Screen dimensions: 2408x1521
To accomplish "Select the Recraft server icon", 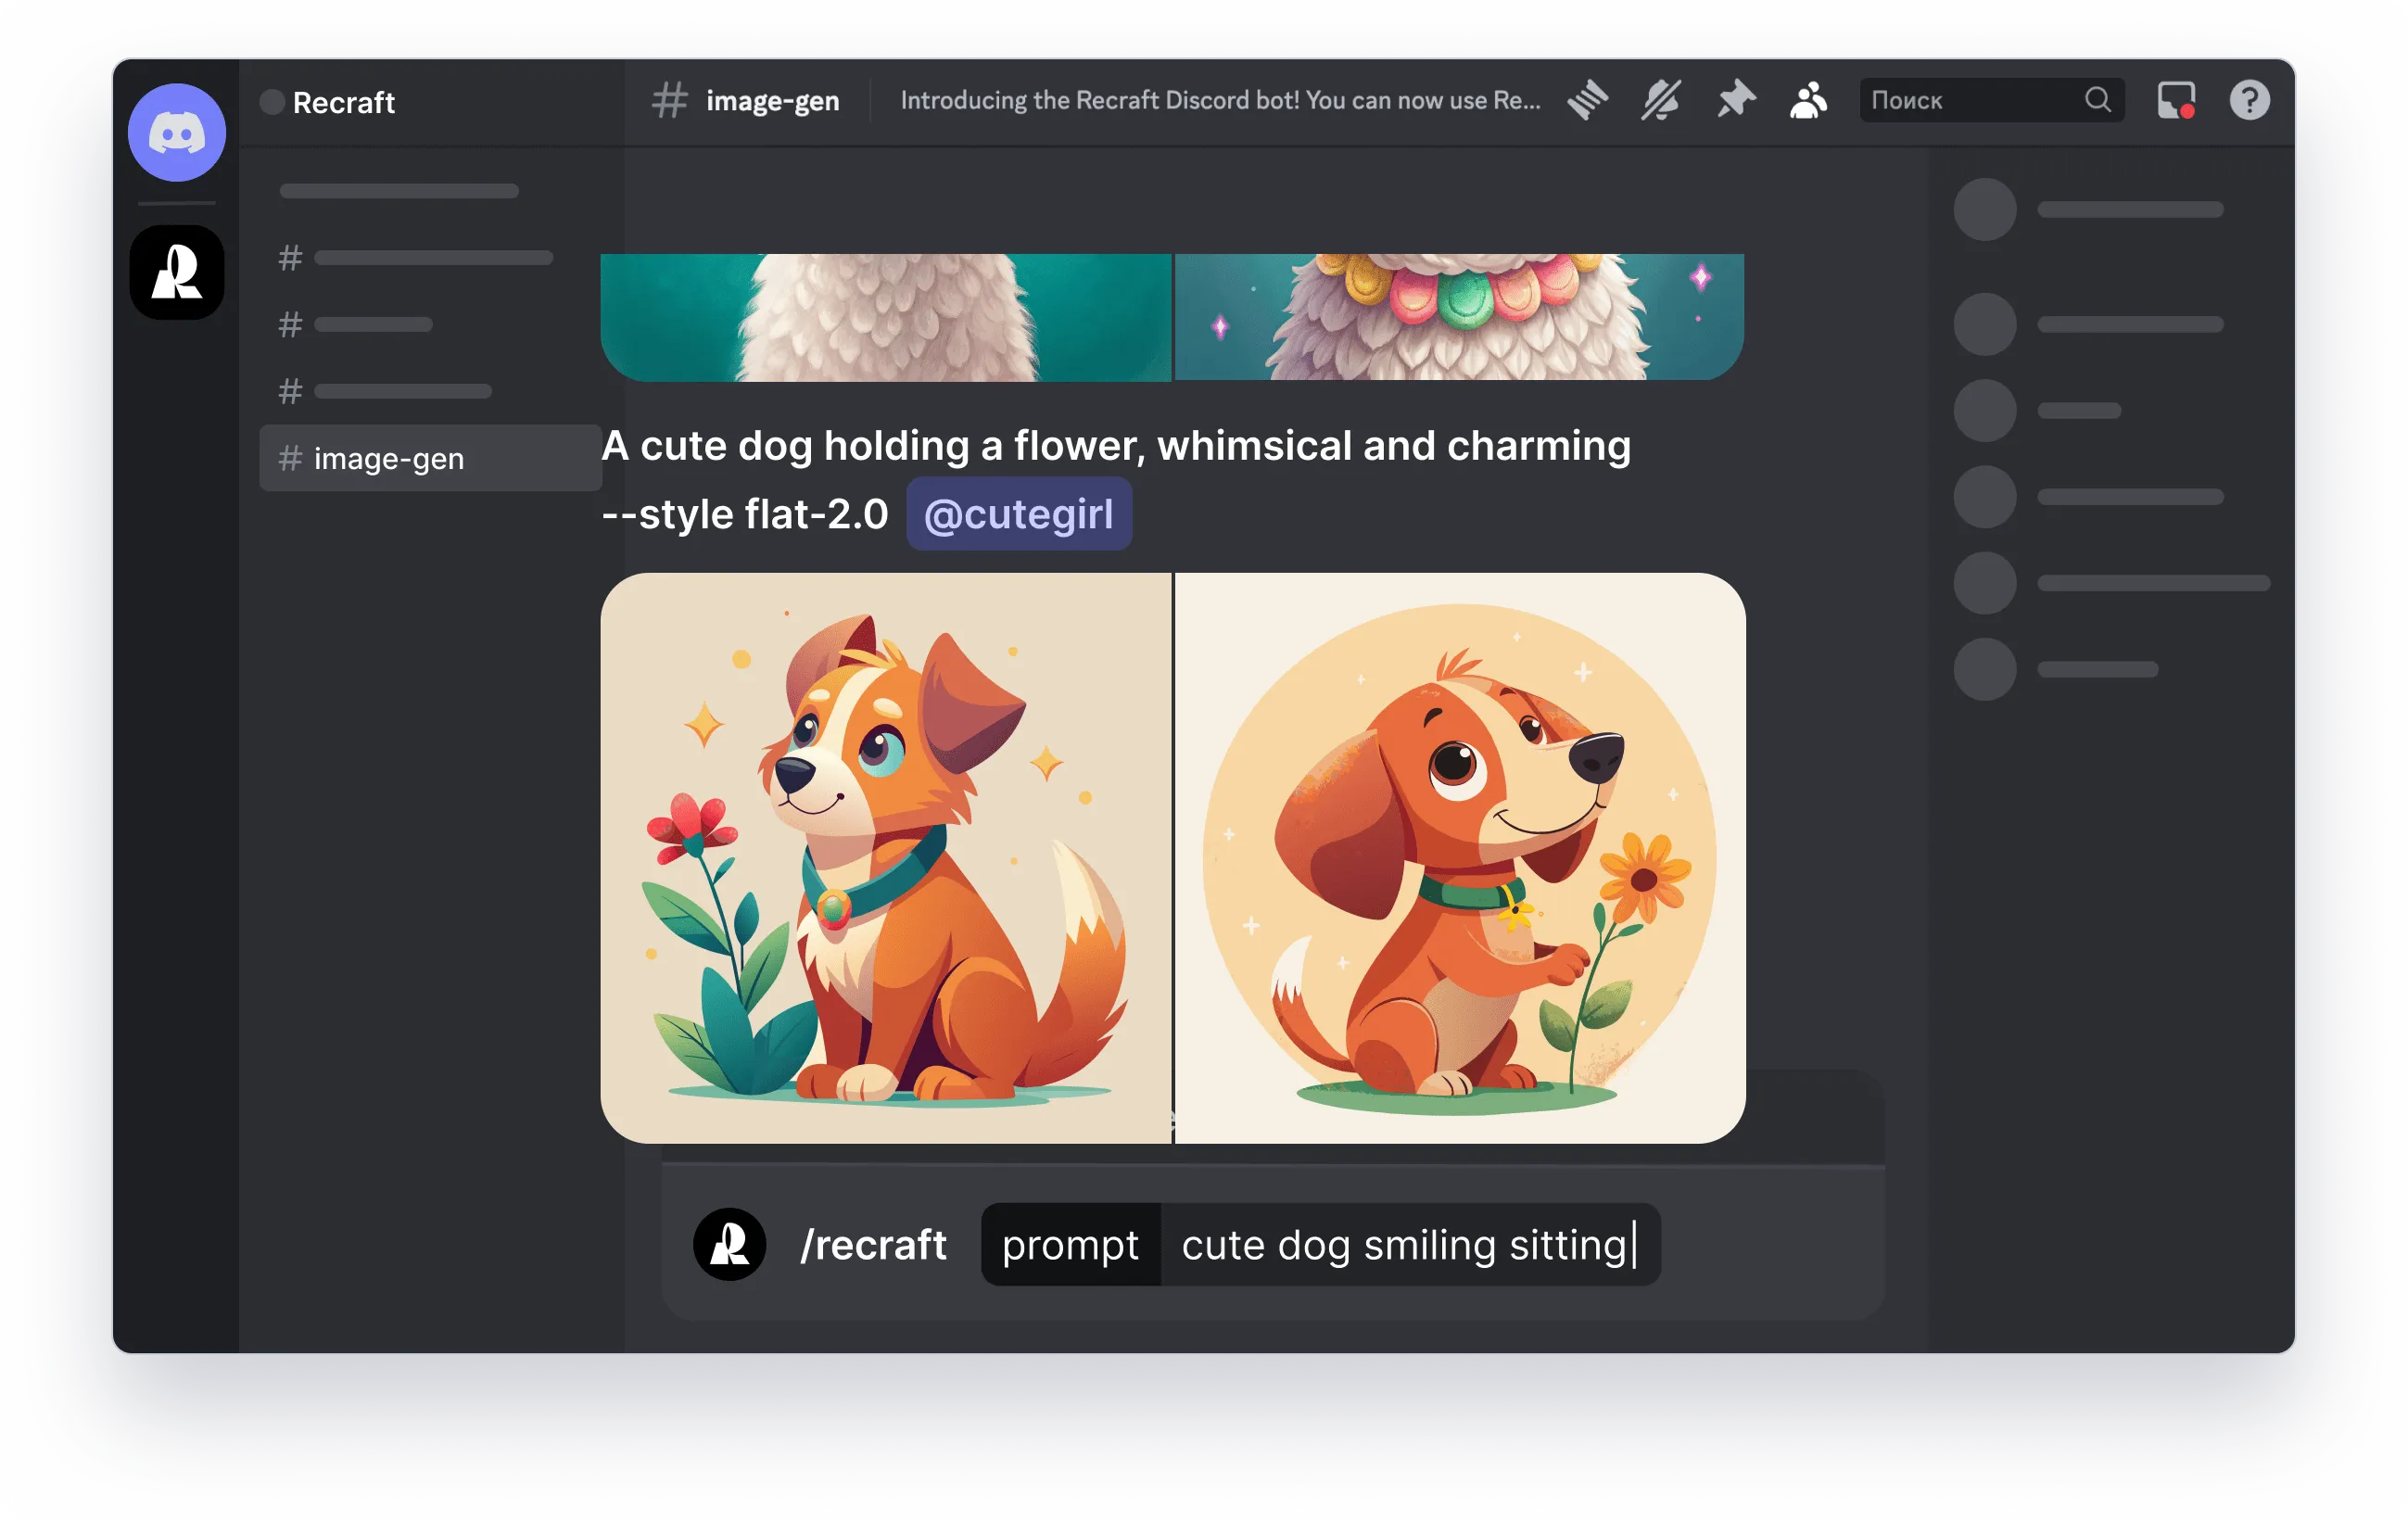I will pos(177,272).
